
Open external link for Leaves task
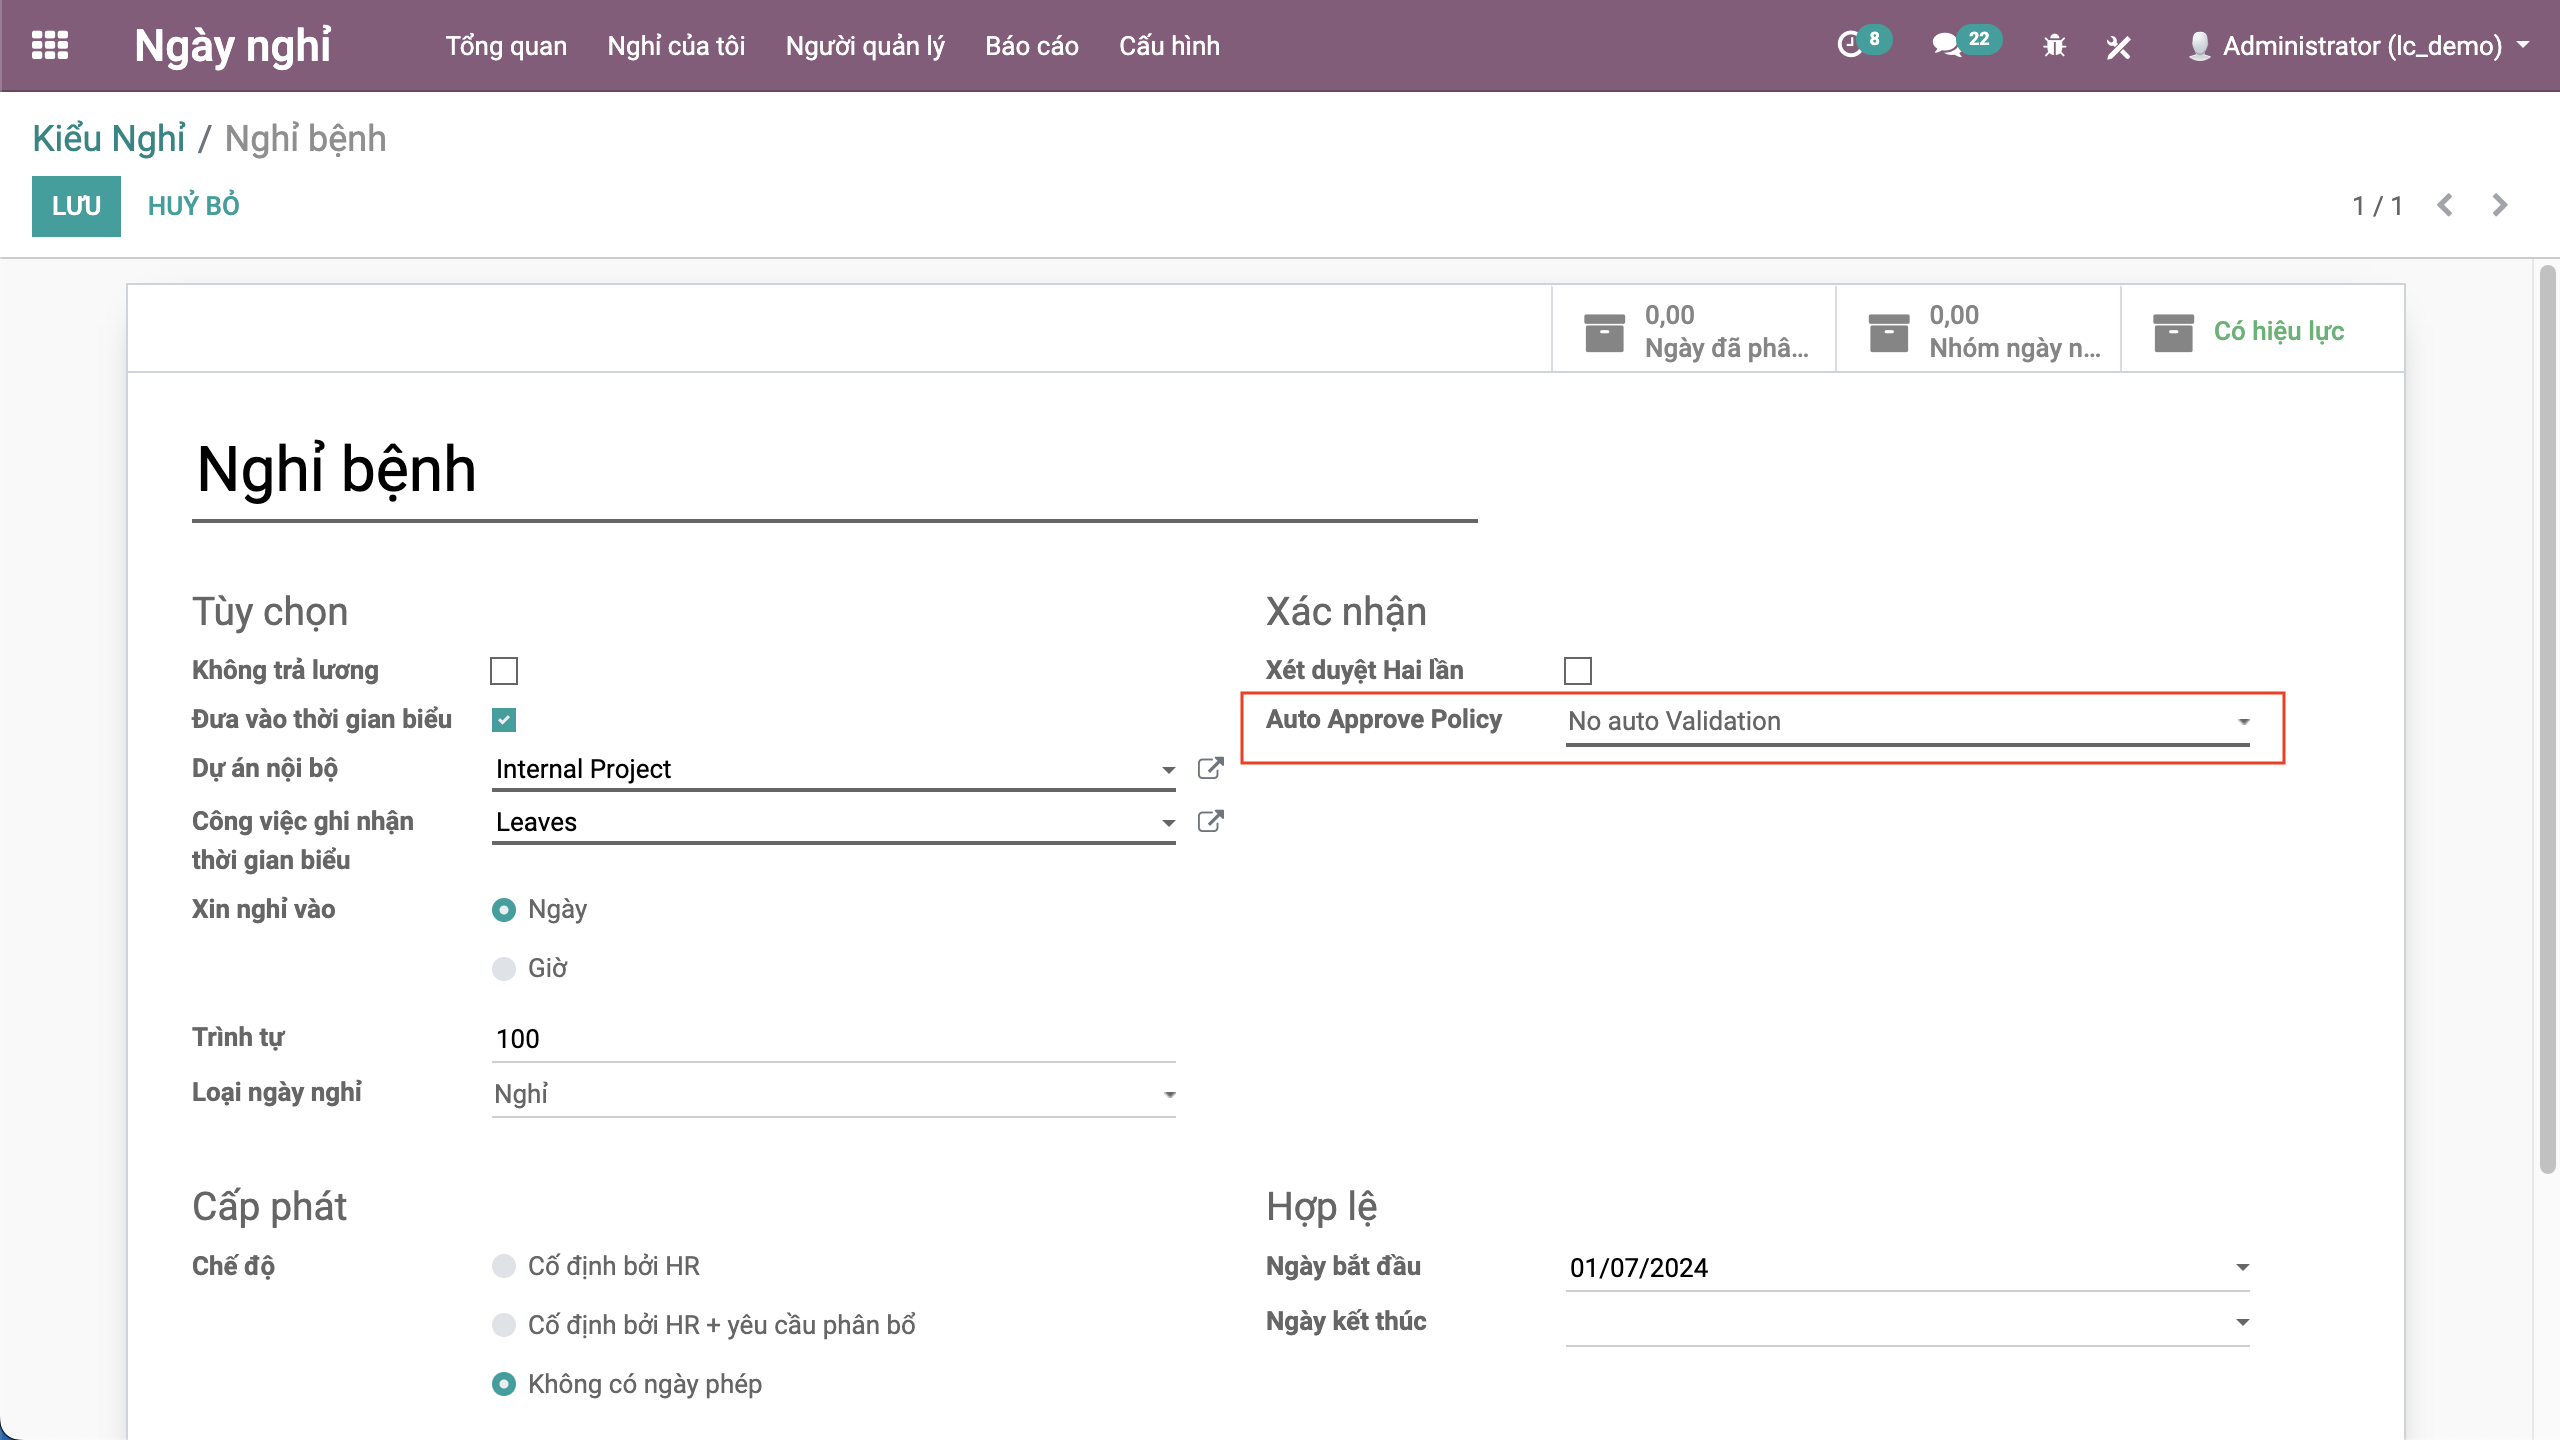click(x=1210, y=821)
